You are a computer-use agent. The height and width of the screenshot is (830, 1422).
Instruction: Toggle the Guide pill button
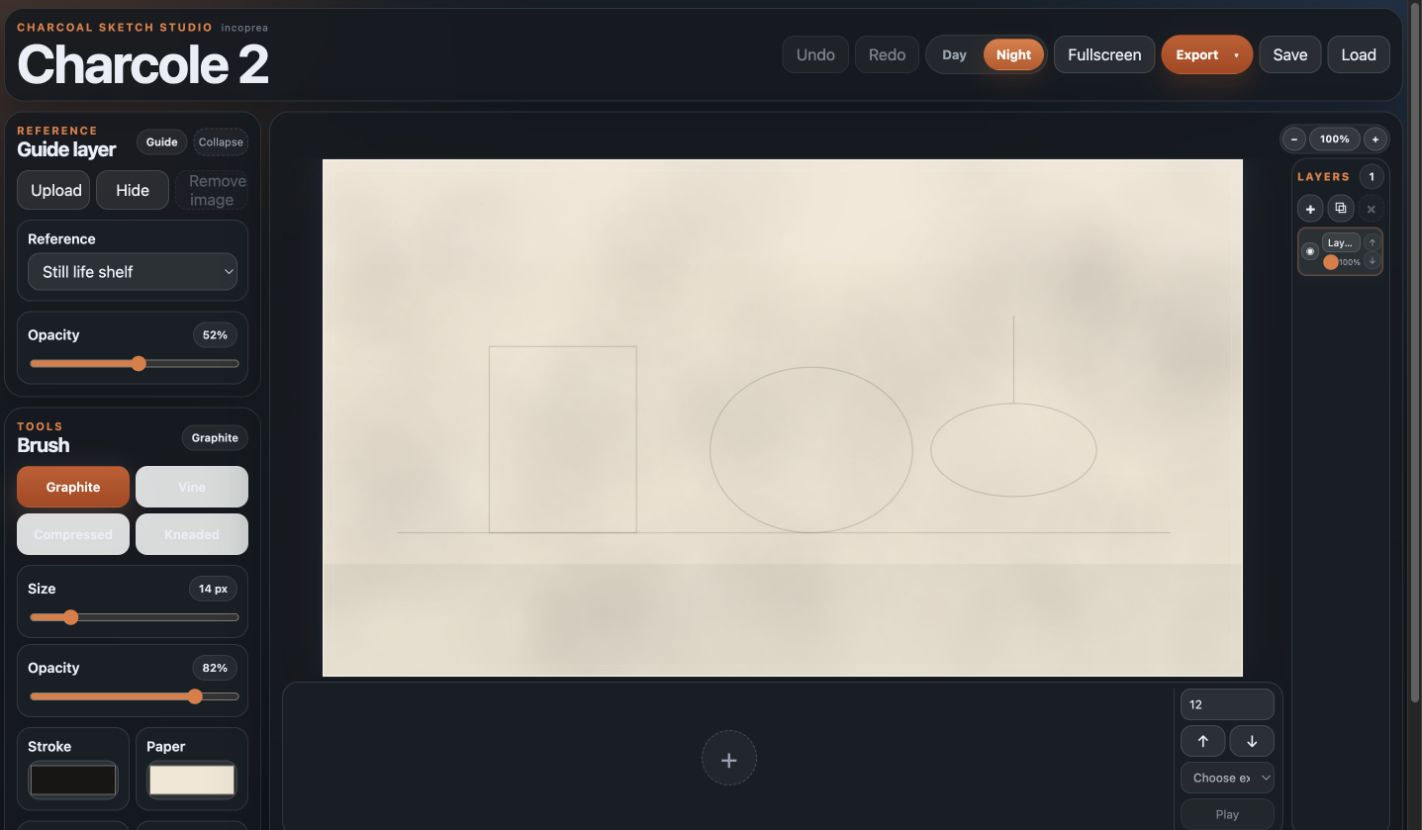click(162, 142)
